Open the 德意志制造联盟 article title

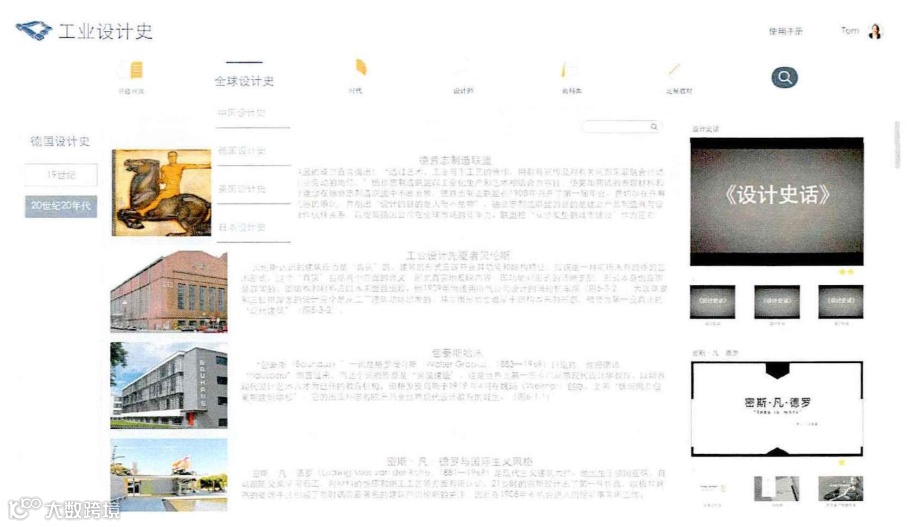(x=455, y=160)
